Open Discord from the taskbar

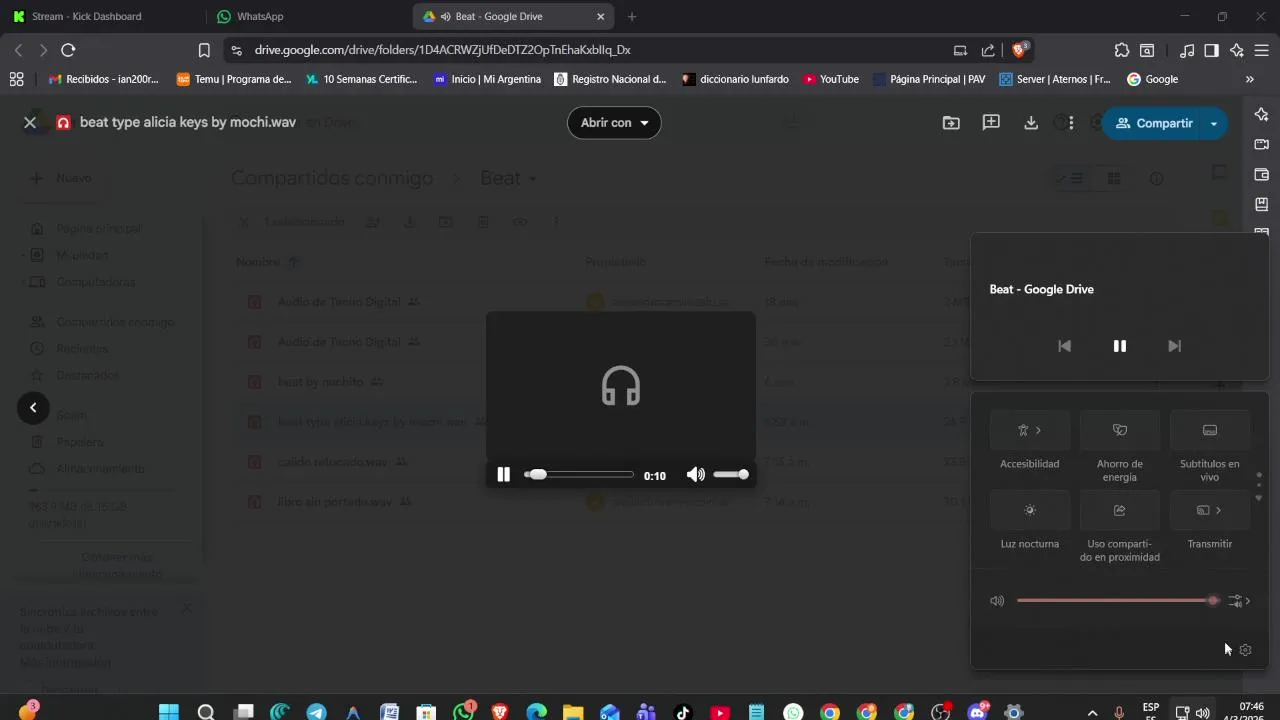pyautogui.click(x=977, y=713)
